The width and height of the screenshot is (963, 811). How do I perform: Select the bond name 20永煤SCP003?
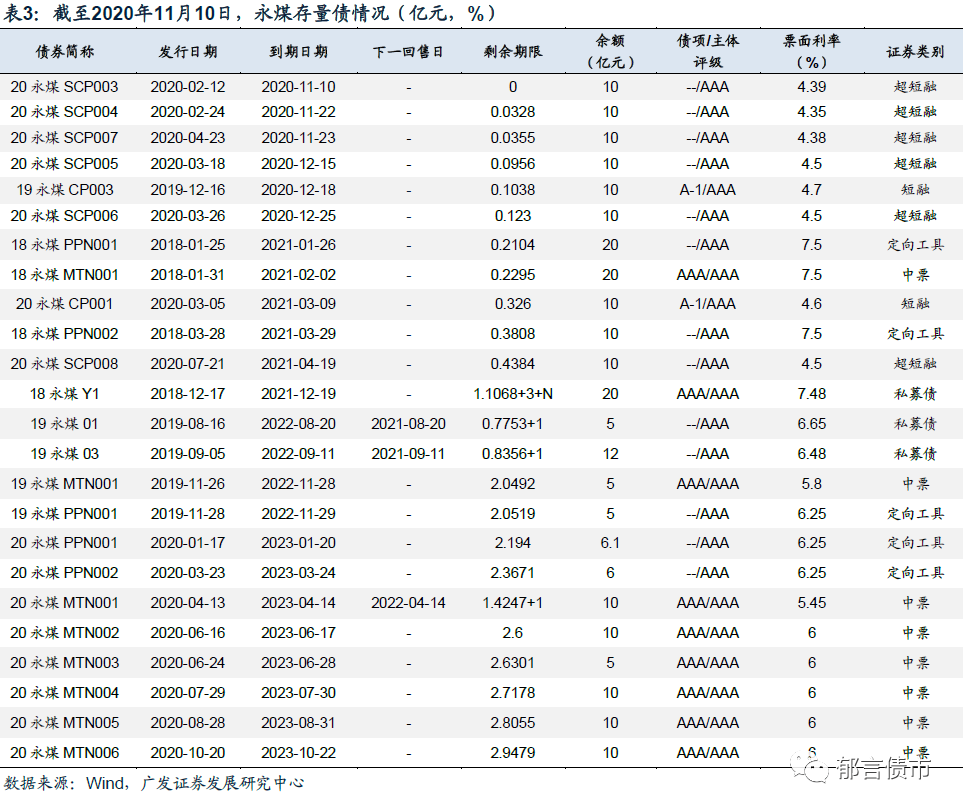point(62,87)
